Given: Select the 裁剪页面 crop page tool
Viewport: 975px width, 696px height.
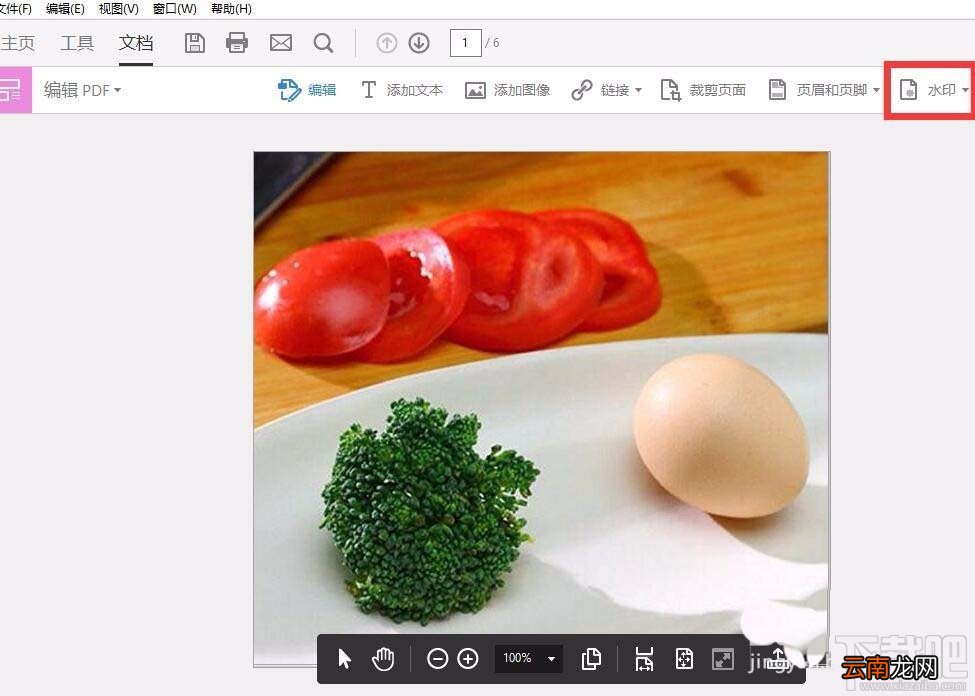Looking at the screenshot, I should pyautogui.click(x=703, y=90).
